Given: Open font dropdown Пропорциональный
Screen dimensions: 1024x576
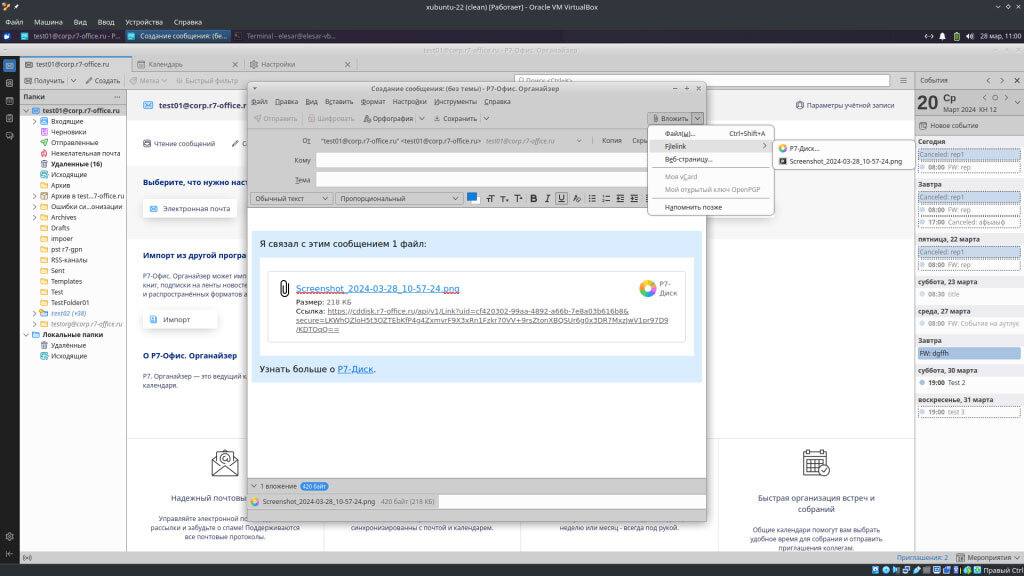Looking at the screenshot, I should coord(398,199).
